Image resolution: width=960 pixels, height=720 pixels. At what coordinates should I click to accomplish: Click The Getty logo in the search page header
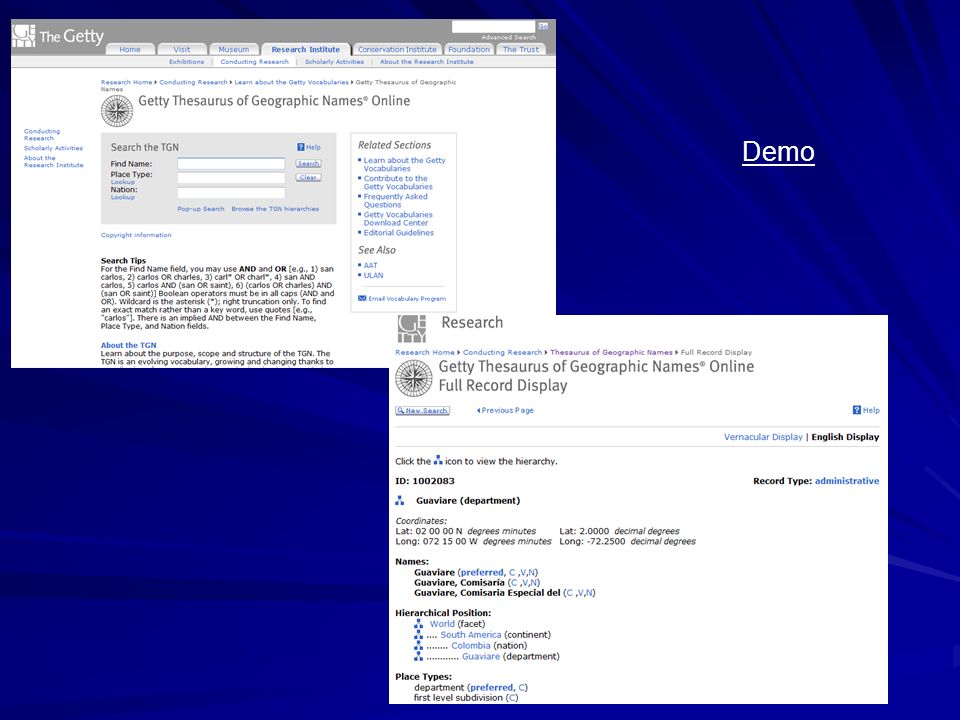click(x=58, y=36)
